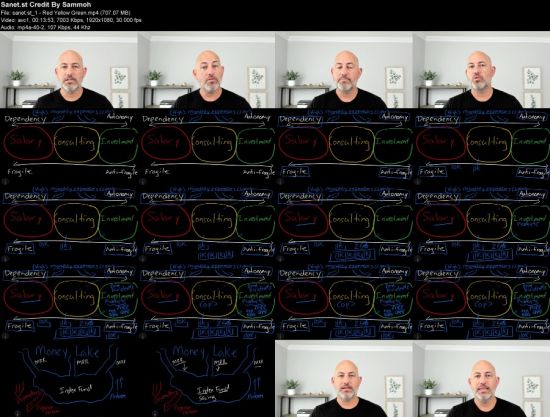
Task: Select the red Salary circle in first diagram frame
Action: (28, 143)
